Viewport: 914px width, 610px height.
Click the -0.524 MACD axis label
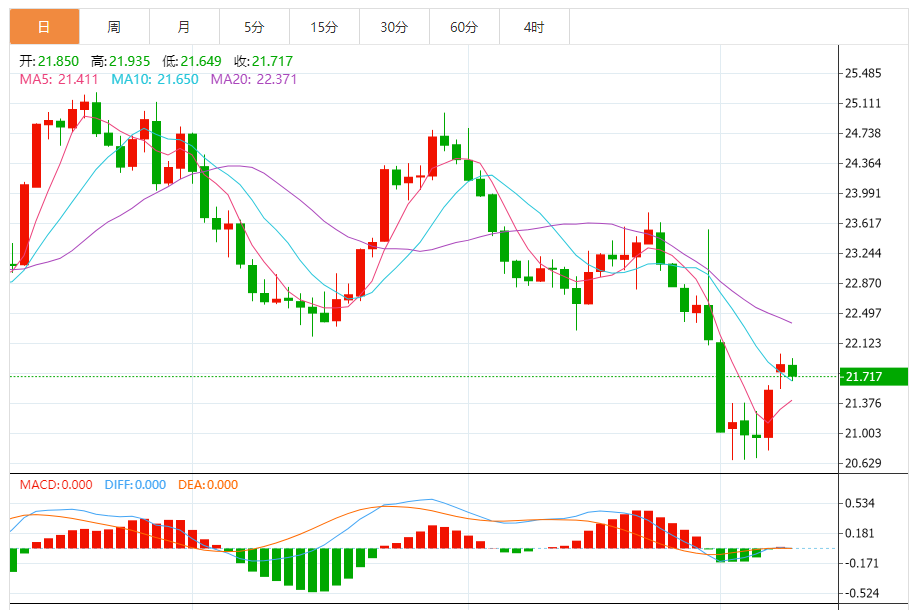(x=862, y=594)
